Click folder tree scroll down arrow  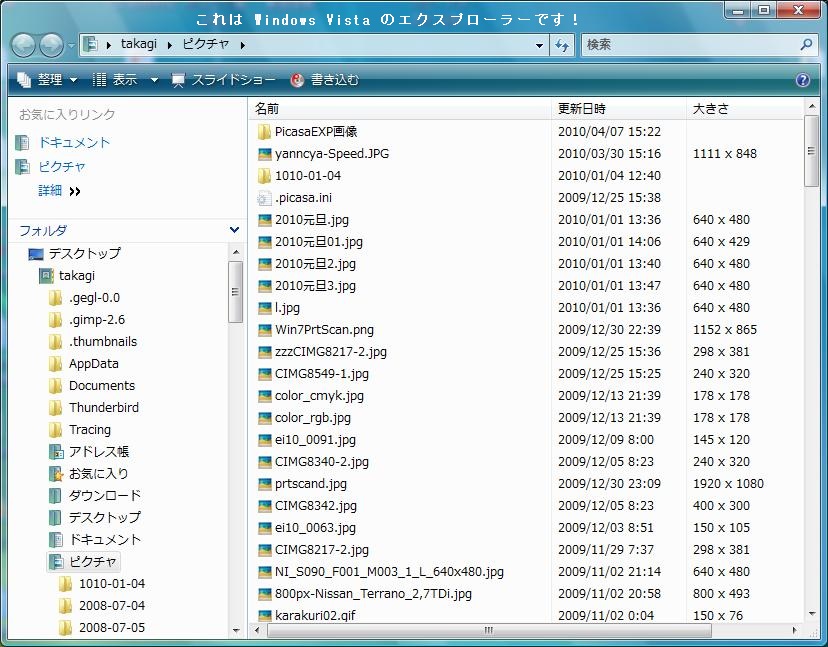click(236, 631)
